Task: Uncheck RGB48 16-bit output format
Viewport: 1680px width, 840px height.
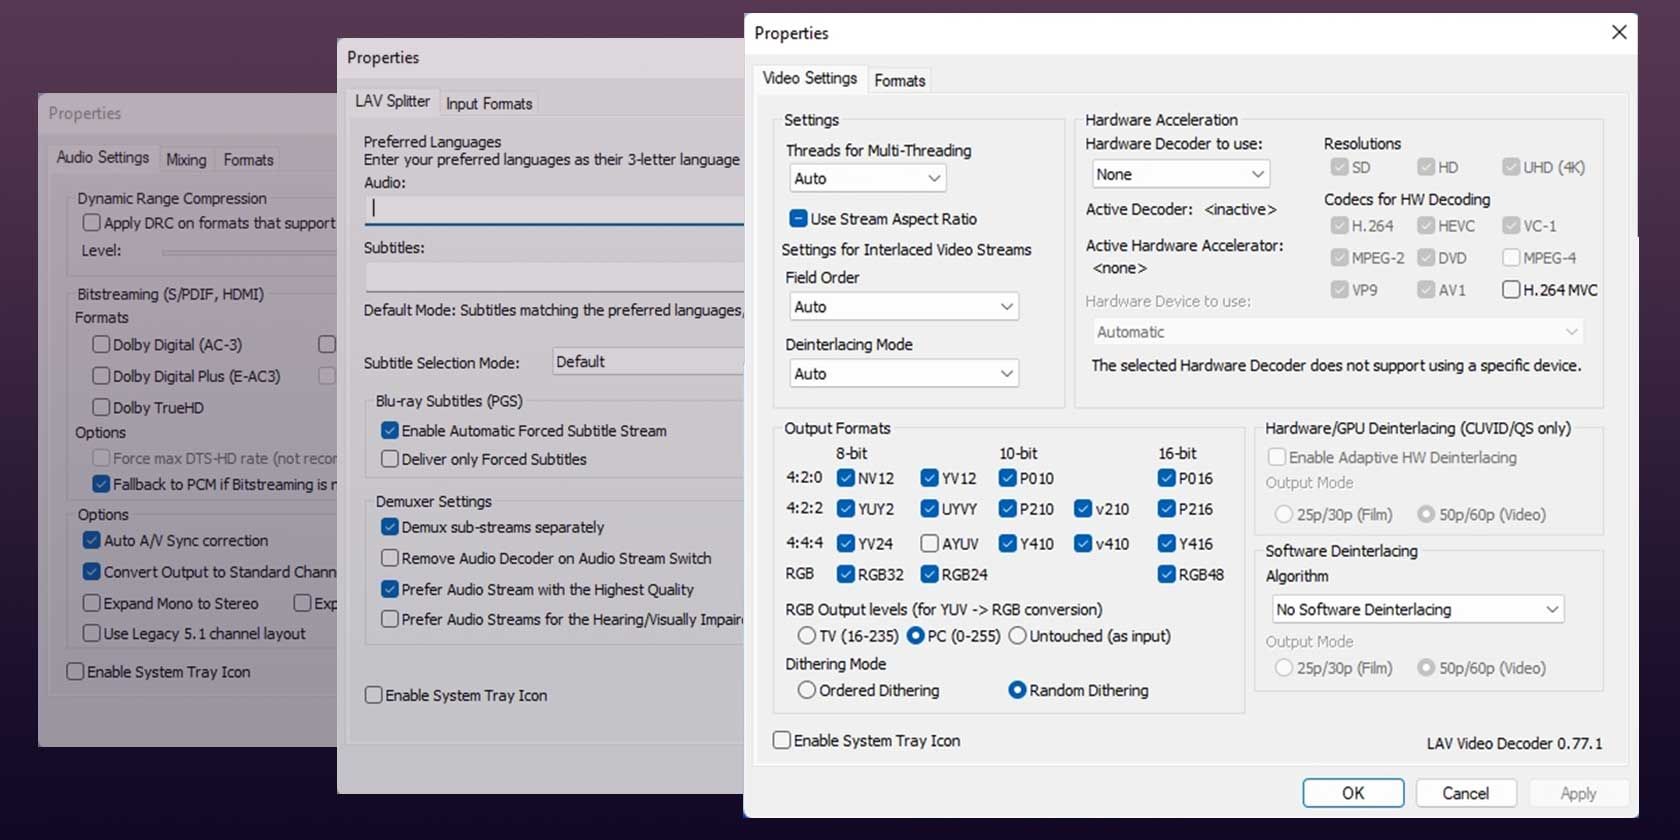Action: click(1166, 574)
